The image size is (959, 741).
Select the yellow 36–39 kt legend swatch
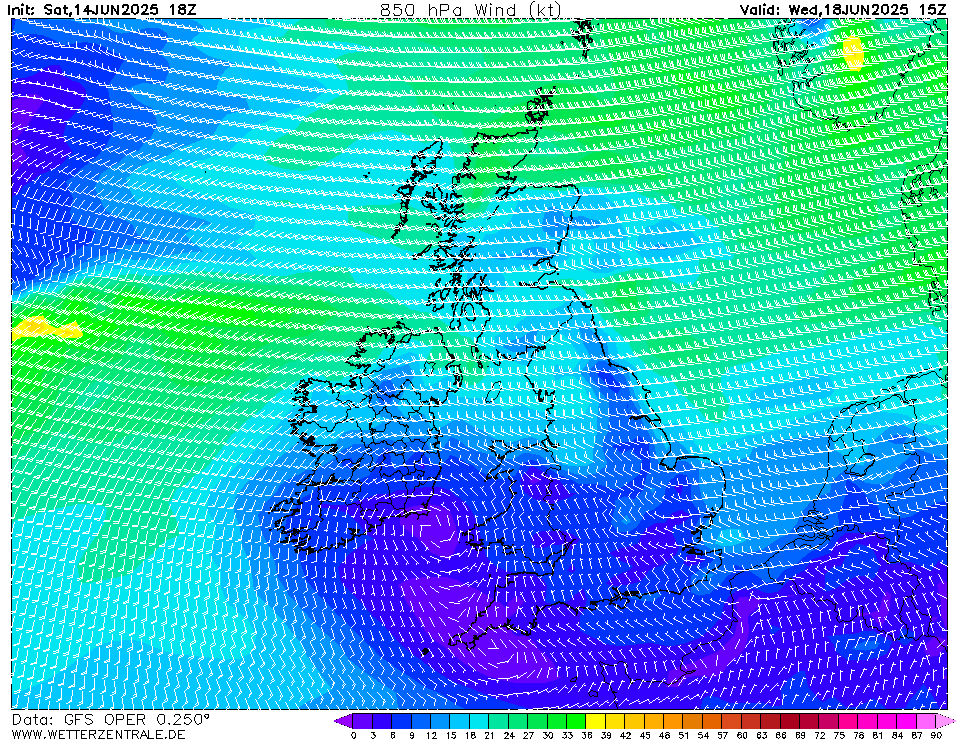[x=596, y=721]
